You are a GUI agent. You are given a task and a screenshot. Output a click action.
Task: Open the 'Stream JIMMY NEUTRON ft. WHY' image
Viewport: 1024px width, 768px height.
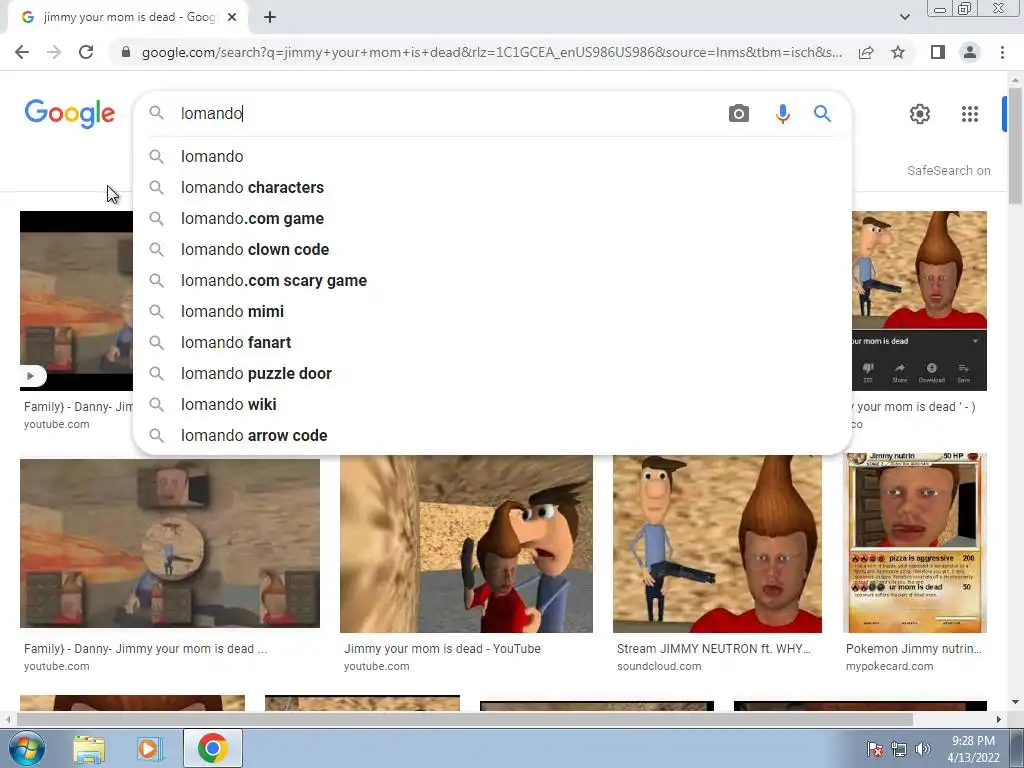(717, 543)
